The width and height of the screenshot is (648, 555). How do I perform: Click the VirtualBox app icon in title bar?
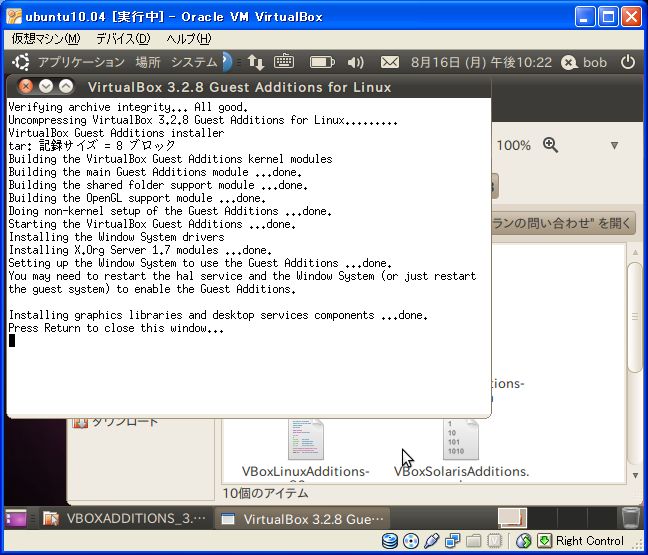pos(14,17)
